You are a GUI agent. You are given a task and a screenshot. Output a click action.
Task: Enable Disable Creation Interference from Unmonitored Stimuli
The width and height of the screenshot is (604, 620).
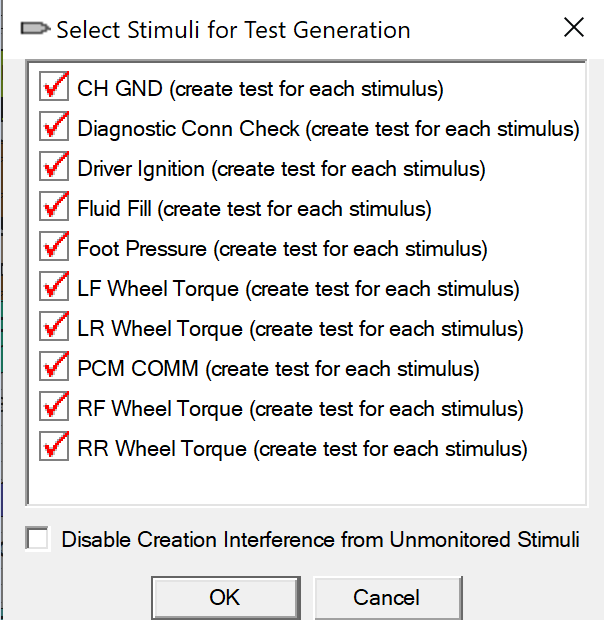(x=38, y=538)
